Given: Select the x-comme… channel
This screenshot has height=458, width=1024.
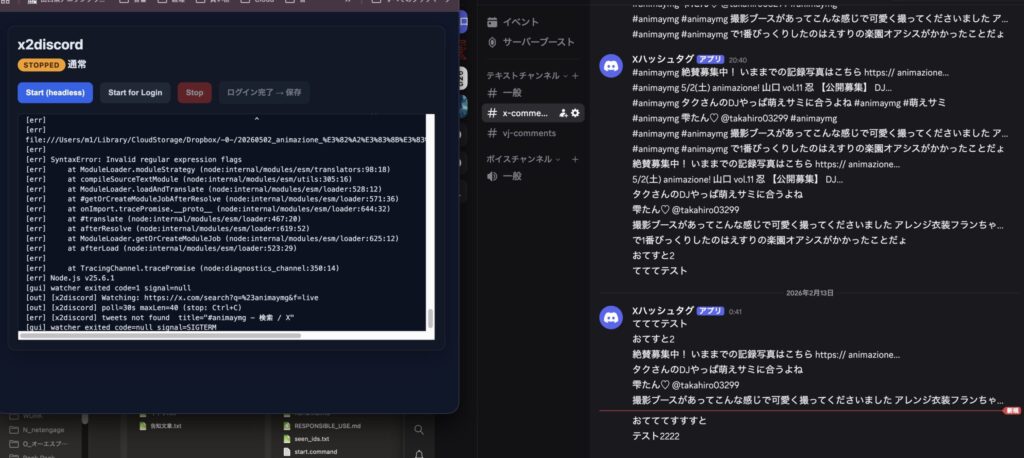Looking at the screenshot, I should pyautogui.click(x=534, y=113).
